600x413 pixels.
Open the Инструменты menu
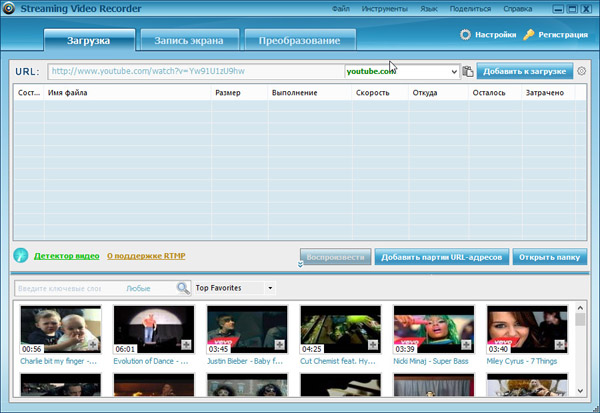383,9
